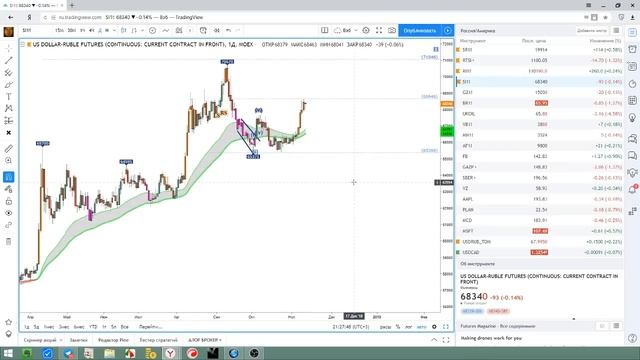Open the pitchfork and Fibonacci tools
Screen dimensions: 640x360
[x=9, y=73]
